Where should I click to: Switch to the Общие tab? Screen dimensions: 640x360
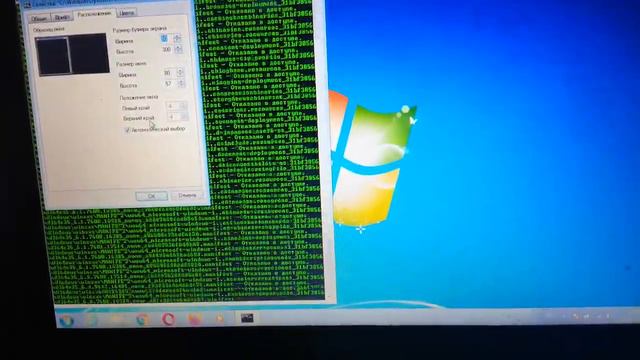click(39, 18)
